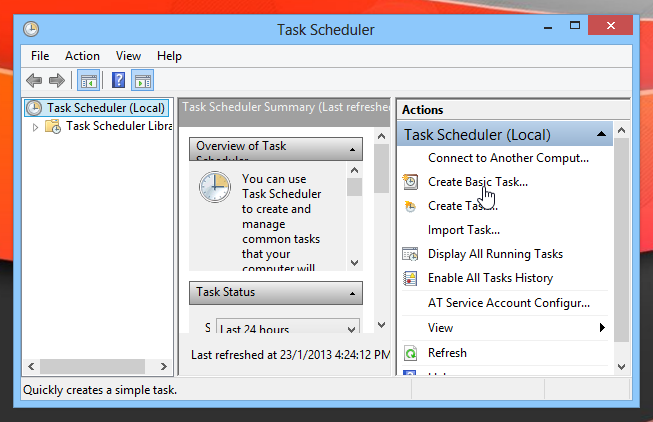
Task: Expand the Task Scheduler Library tree node
Action: tap(37, 127)
